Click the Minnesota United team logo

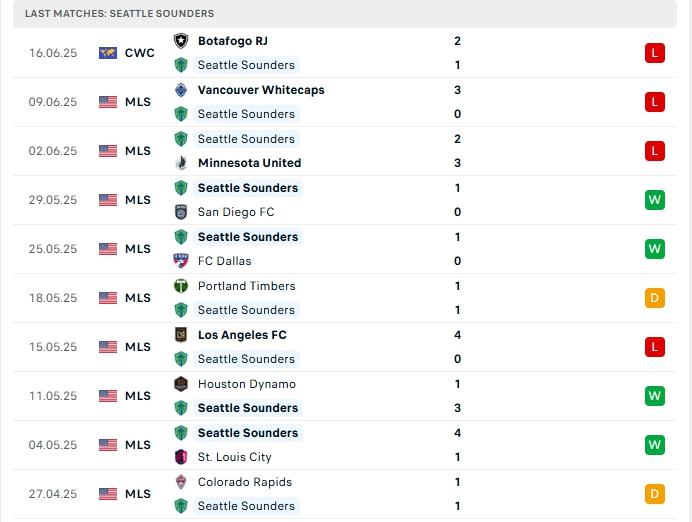pos(181,163)
